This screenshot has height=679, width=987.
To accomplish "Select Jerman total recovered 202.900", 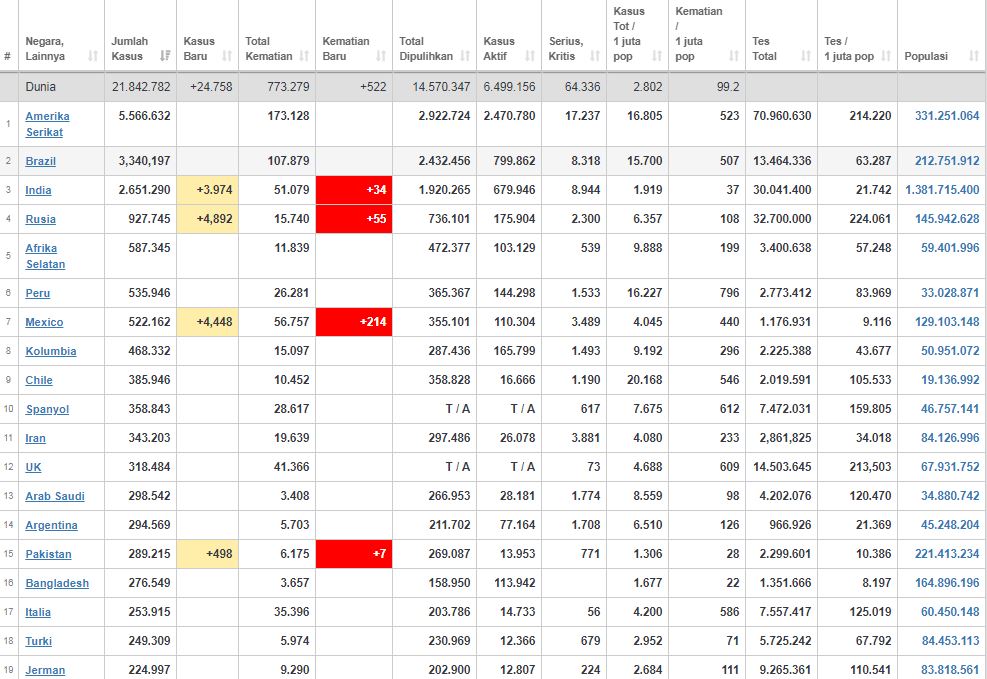I will pyautogui.click(x=449, y=670).
